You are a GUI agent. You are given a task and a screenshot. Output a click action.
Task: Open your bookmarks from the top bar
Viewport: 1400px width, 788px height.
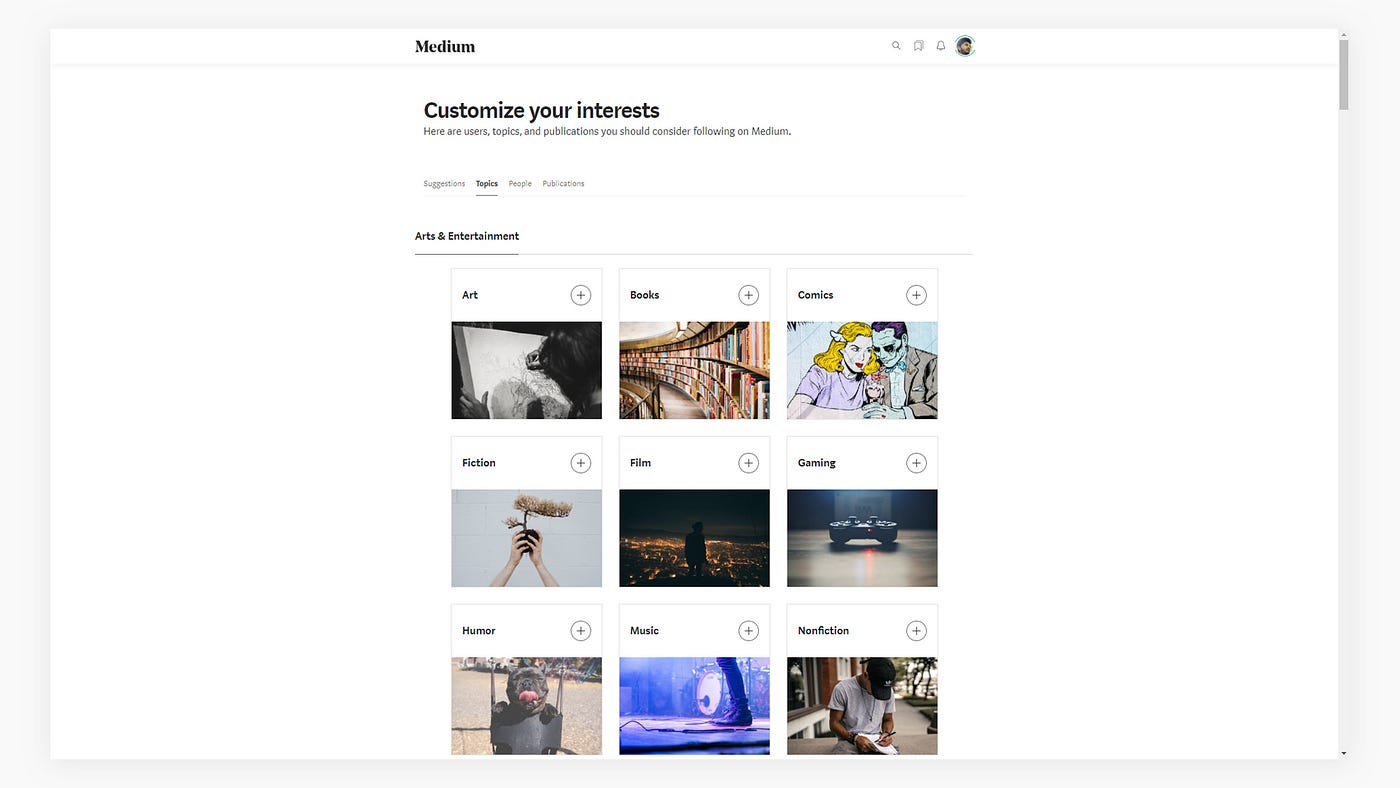point(918,45)
